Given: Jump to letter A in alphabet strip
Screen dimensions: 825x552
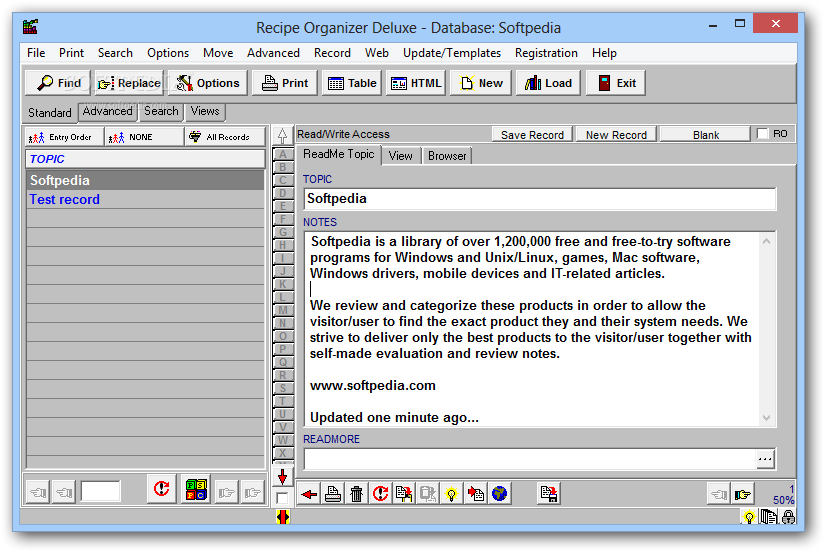Looking at the screenshot, I should [283, 154].
